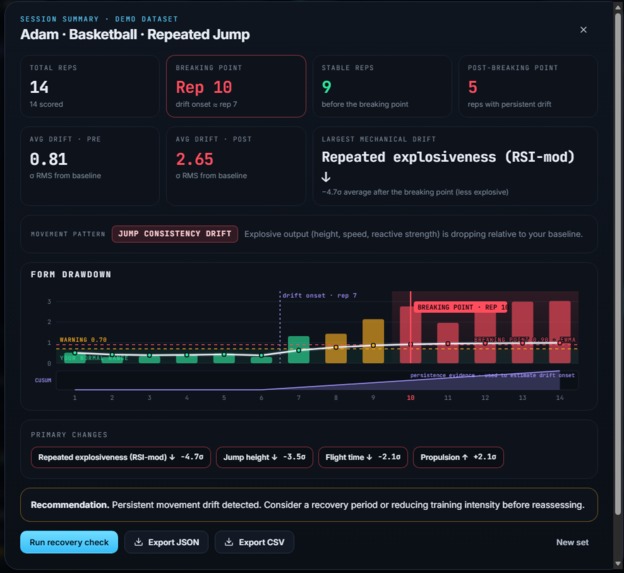Viewport: 624px width, 573px height.
Task: Click the red bar for rep 13
Action: [x=523, y=332]
